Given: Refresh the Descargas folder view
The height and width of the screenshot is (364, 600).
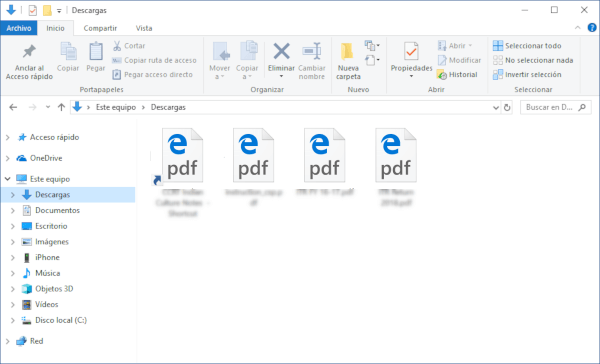Looking at the screenshot, I should coord(507,108).
